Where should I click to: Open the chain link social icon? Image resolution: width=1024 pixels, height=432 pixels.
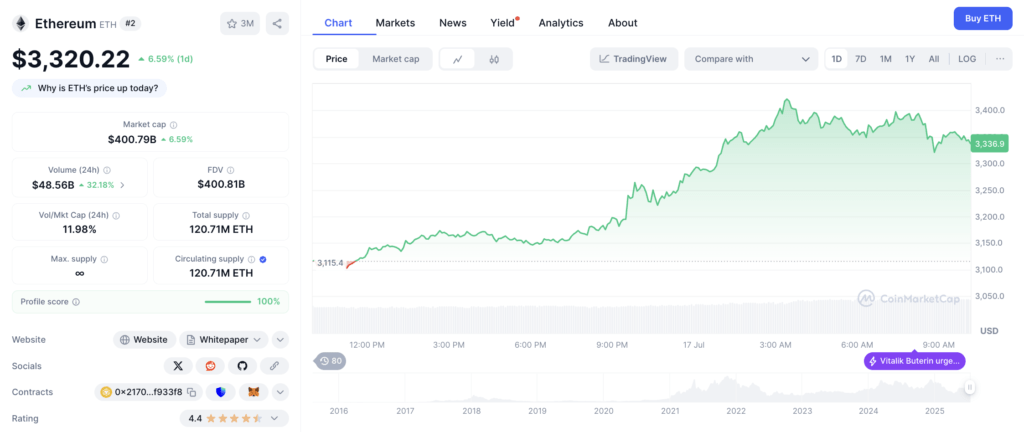point(274,366)
